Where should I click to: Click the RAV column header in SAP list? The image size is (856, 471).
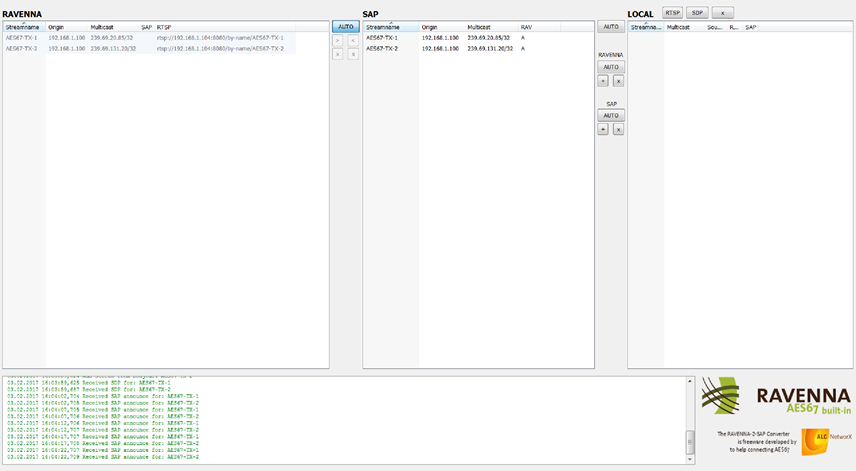(539, 27)
